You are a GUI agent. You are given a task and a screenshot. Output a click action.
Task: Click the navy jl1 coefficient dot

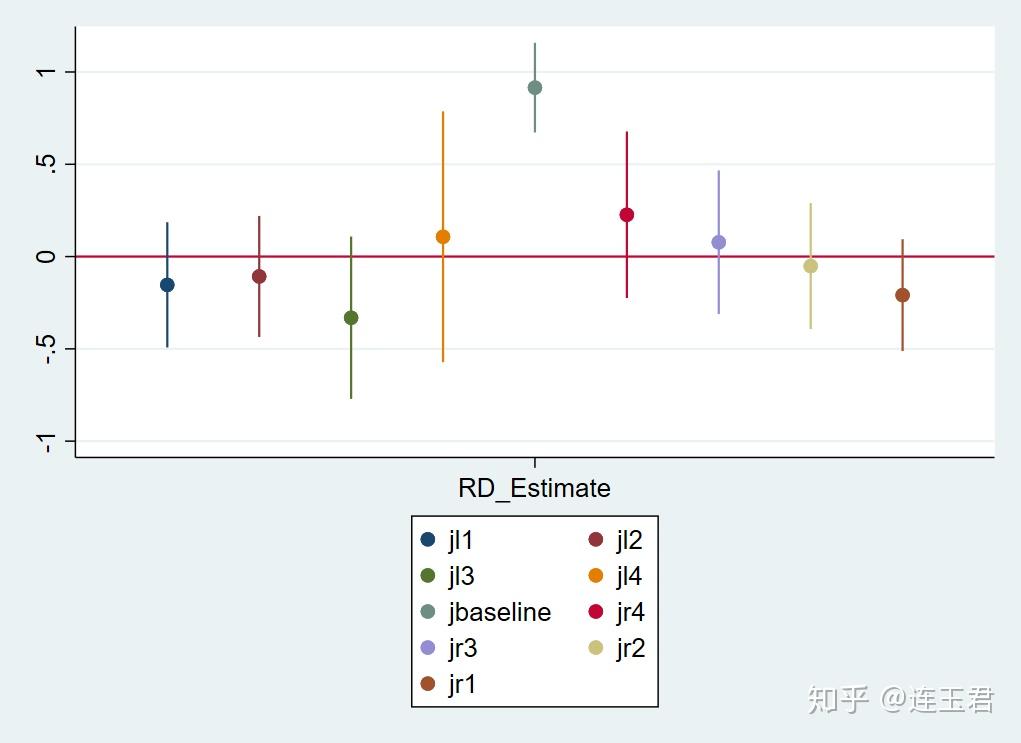coord(167,285)
